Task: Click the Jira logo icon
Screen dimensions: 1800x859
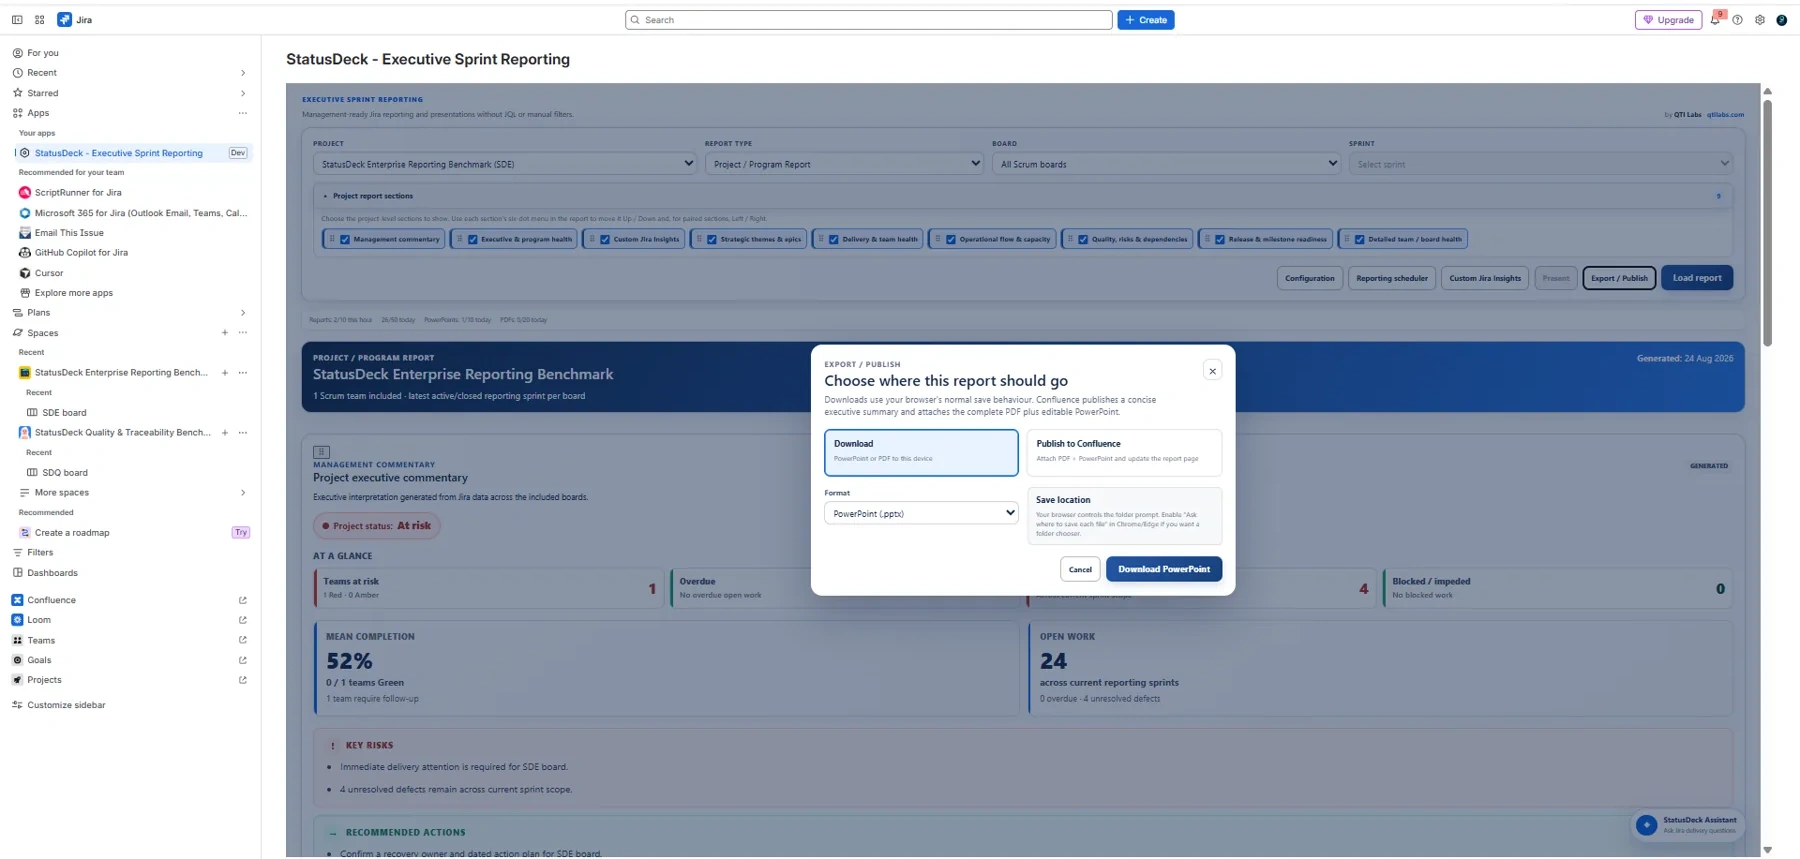Action: coord(64,19)
